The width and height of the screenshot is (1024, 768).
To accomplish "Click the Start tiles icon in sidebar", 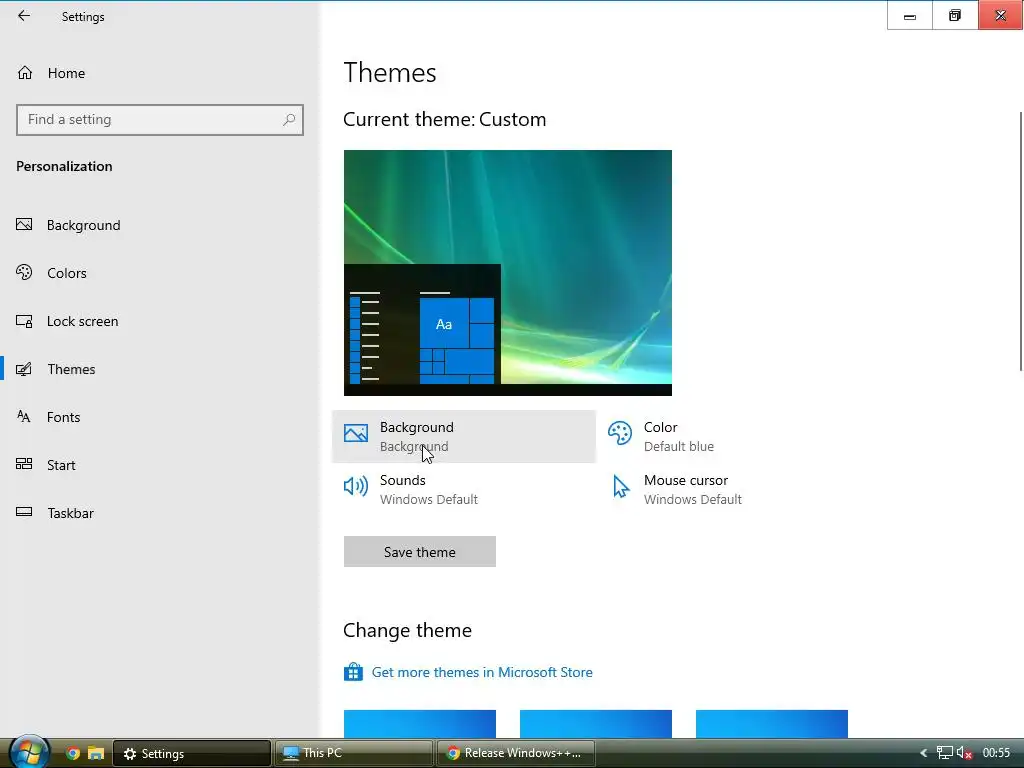I will [x=24, y=464].
